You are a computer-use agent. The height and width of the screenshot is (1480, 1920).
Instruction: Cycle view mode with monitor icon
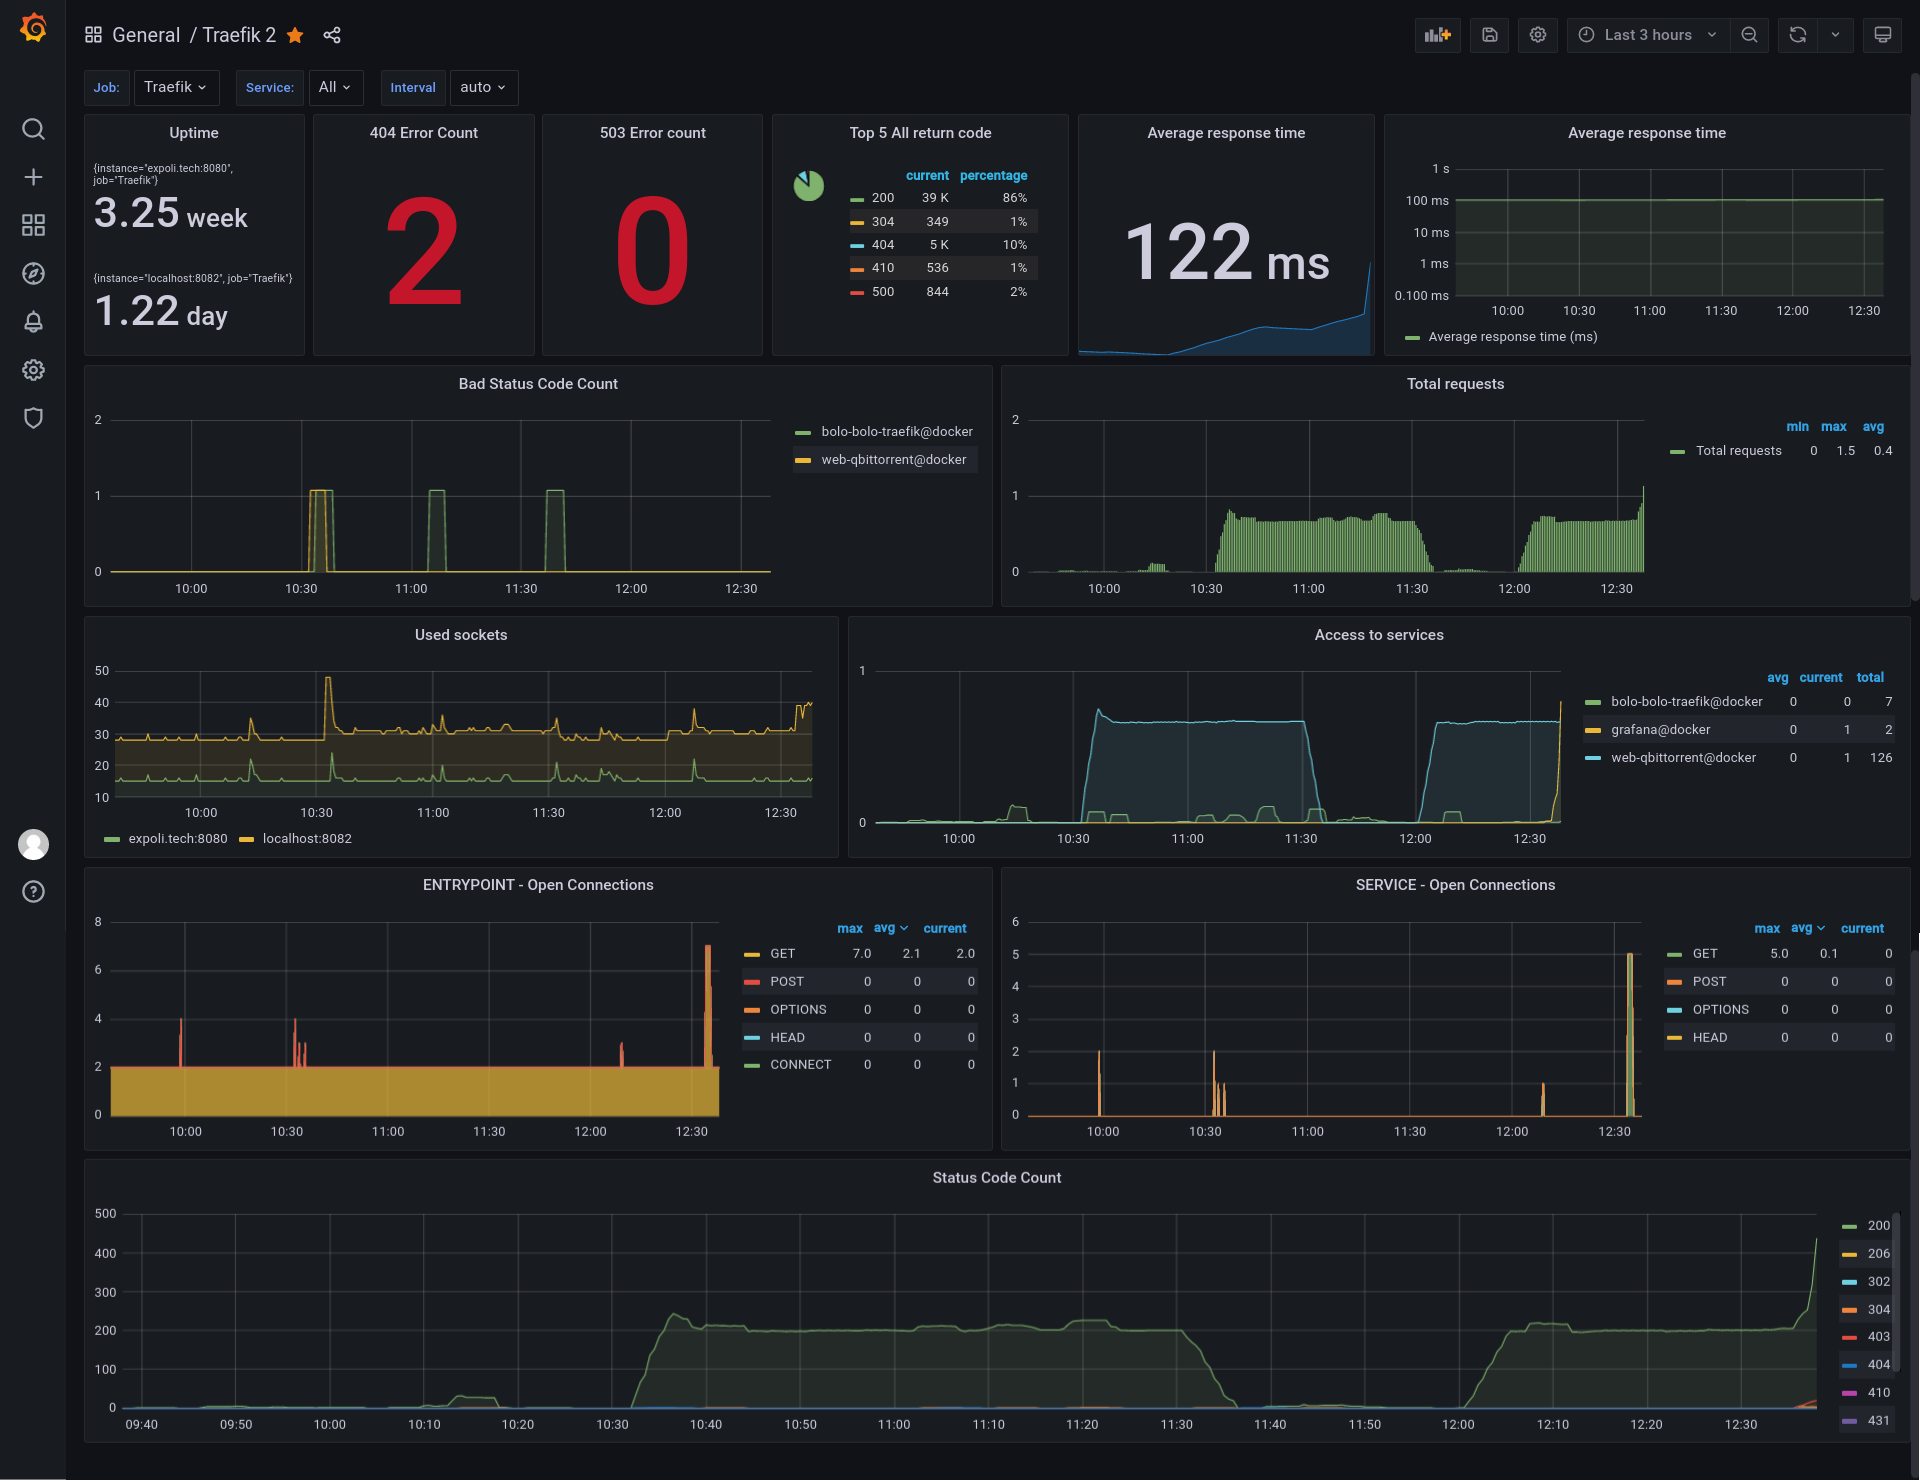tap(1882, 35)
